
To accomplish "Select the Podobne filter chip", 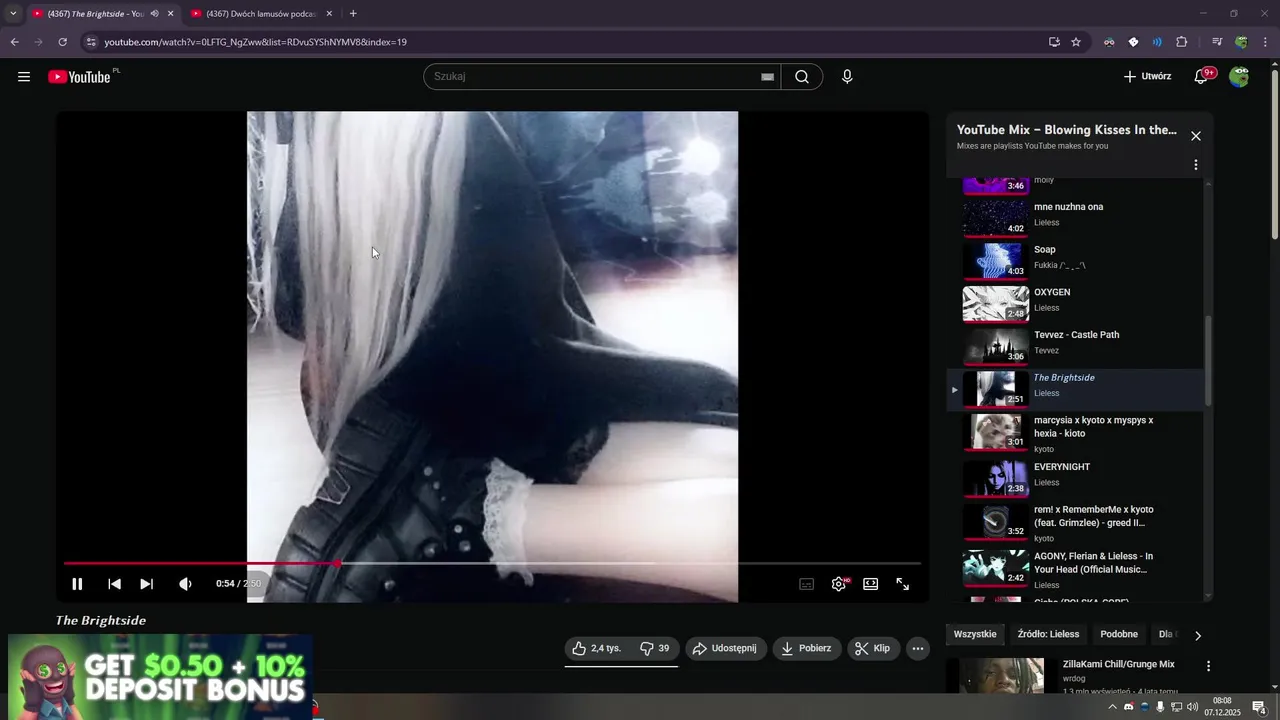I will pos(1119,634).
